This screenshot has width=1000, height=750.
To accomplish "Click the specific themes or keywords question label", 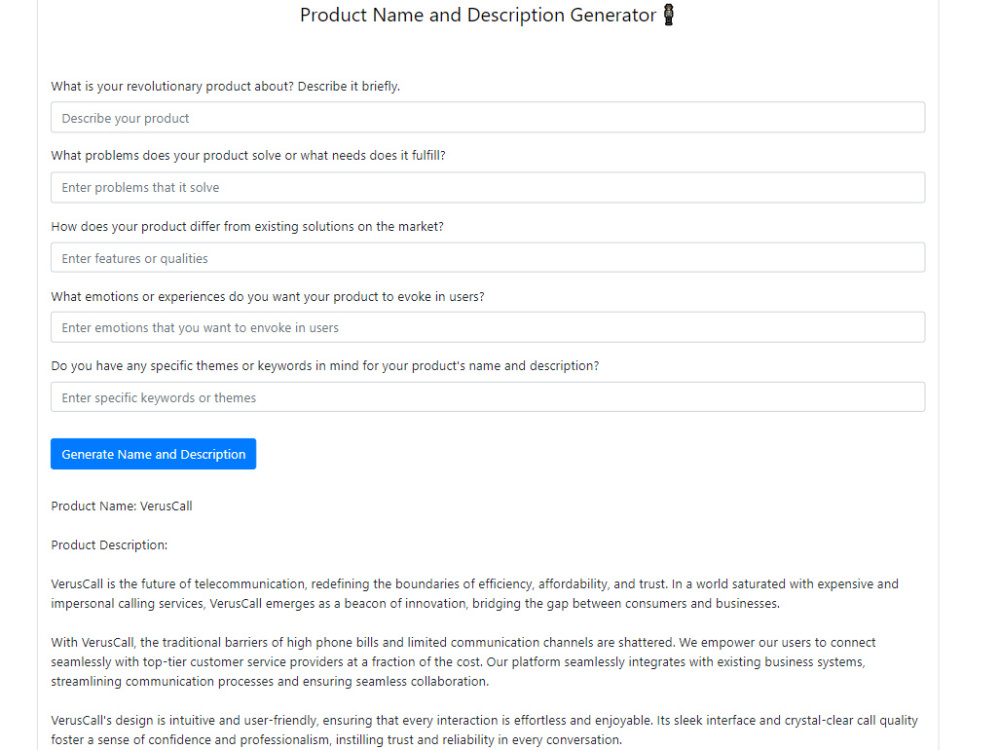I will coord(325,366).
